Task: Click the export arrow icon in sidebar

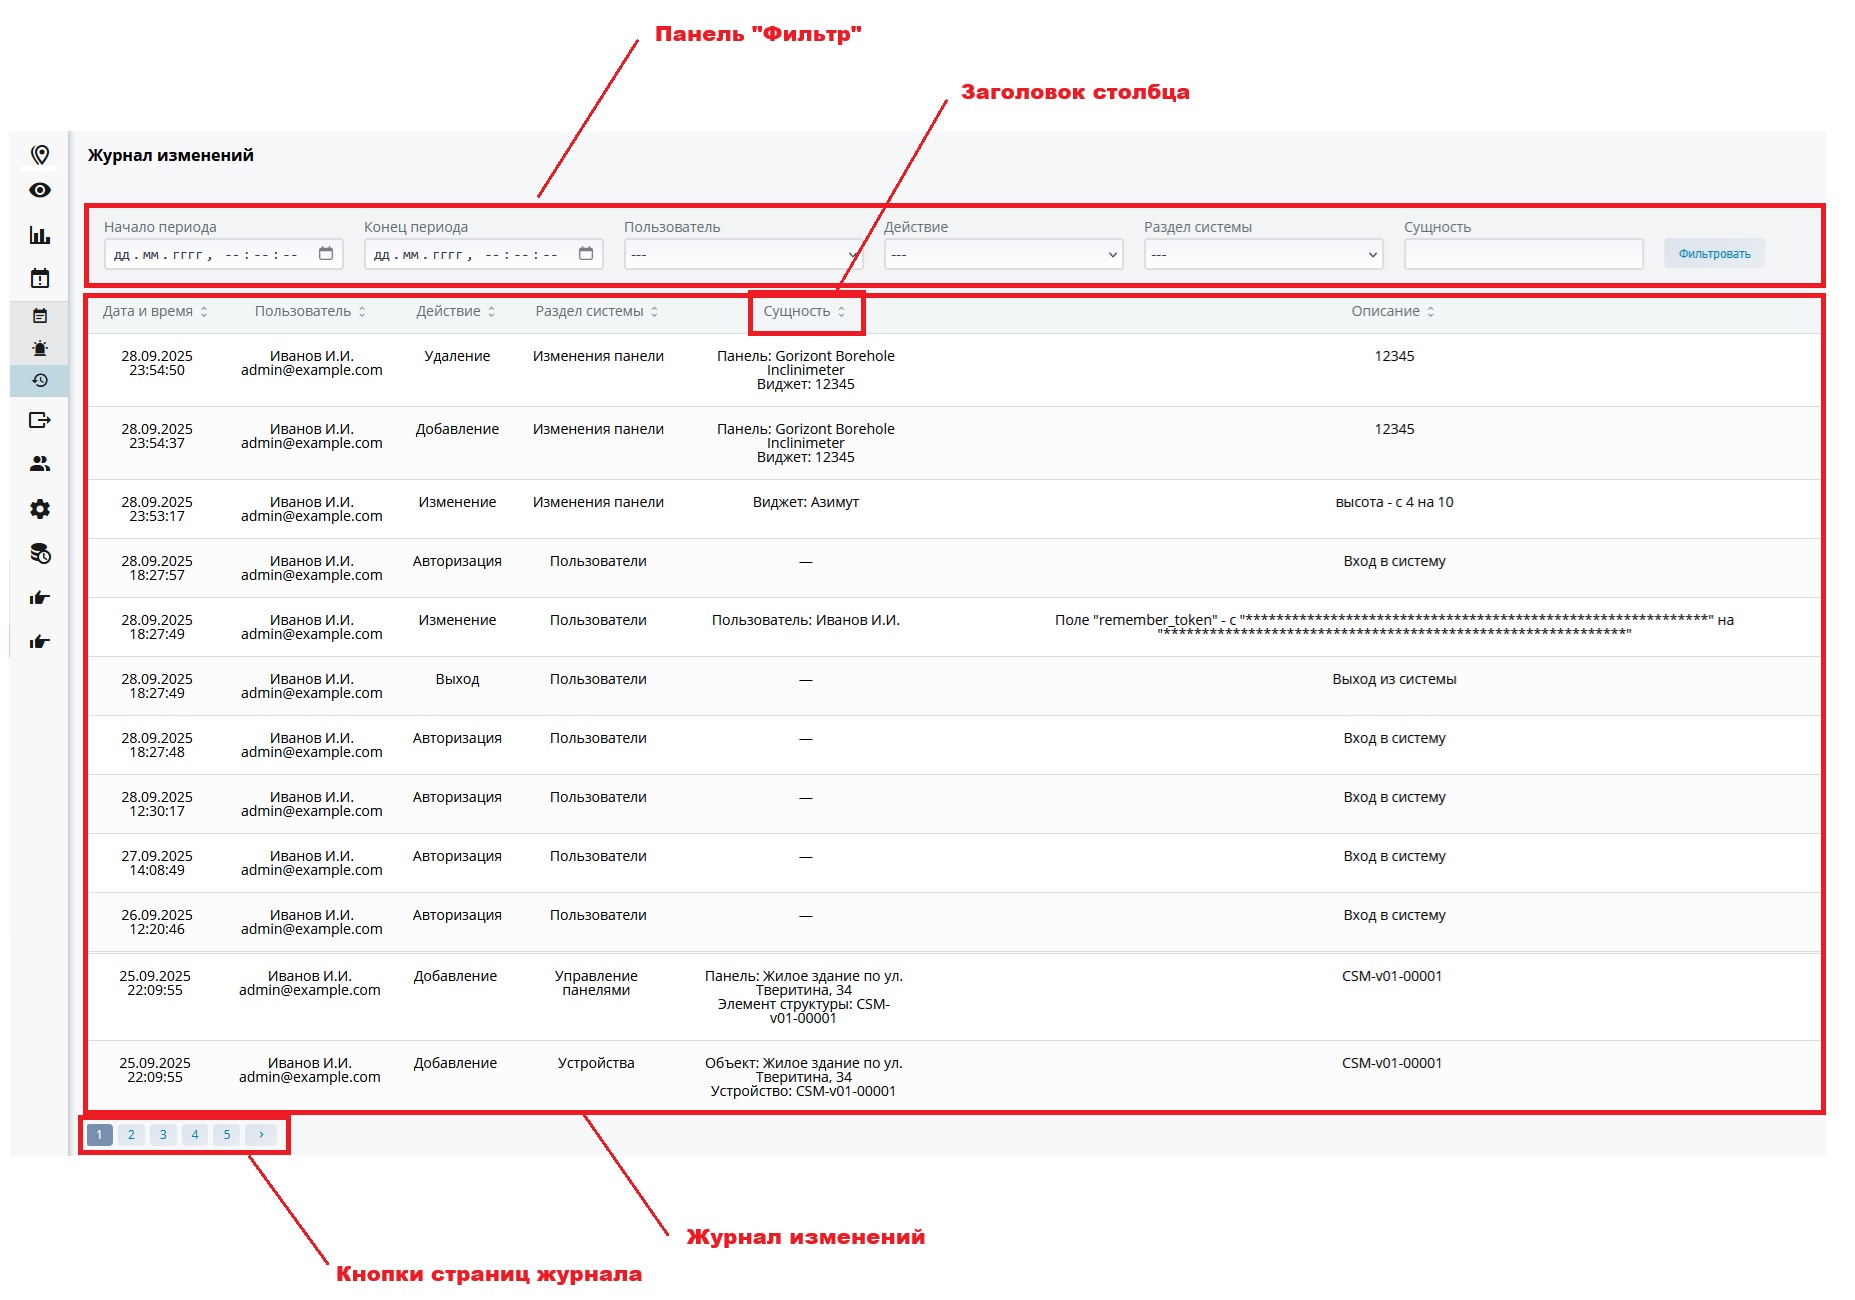Action: [40, 420]
